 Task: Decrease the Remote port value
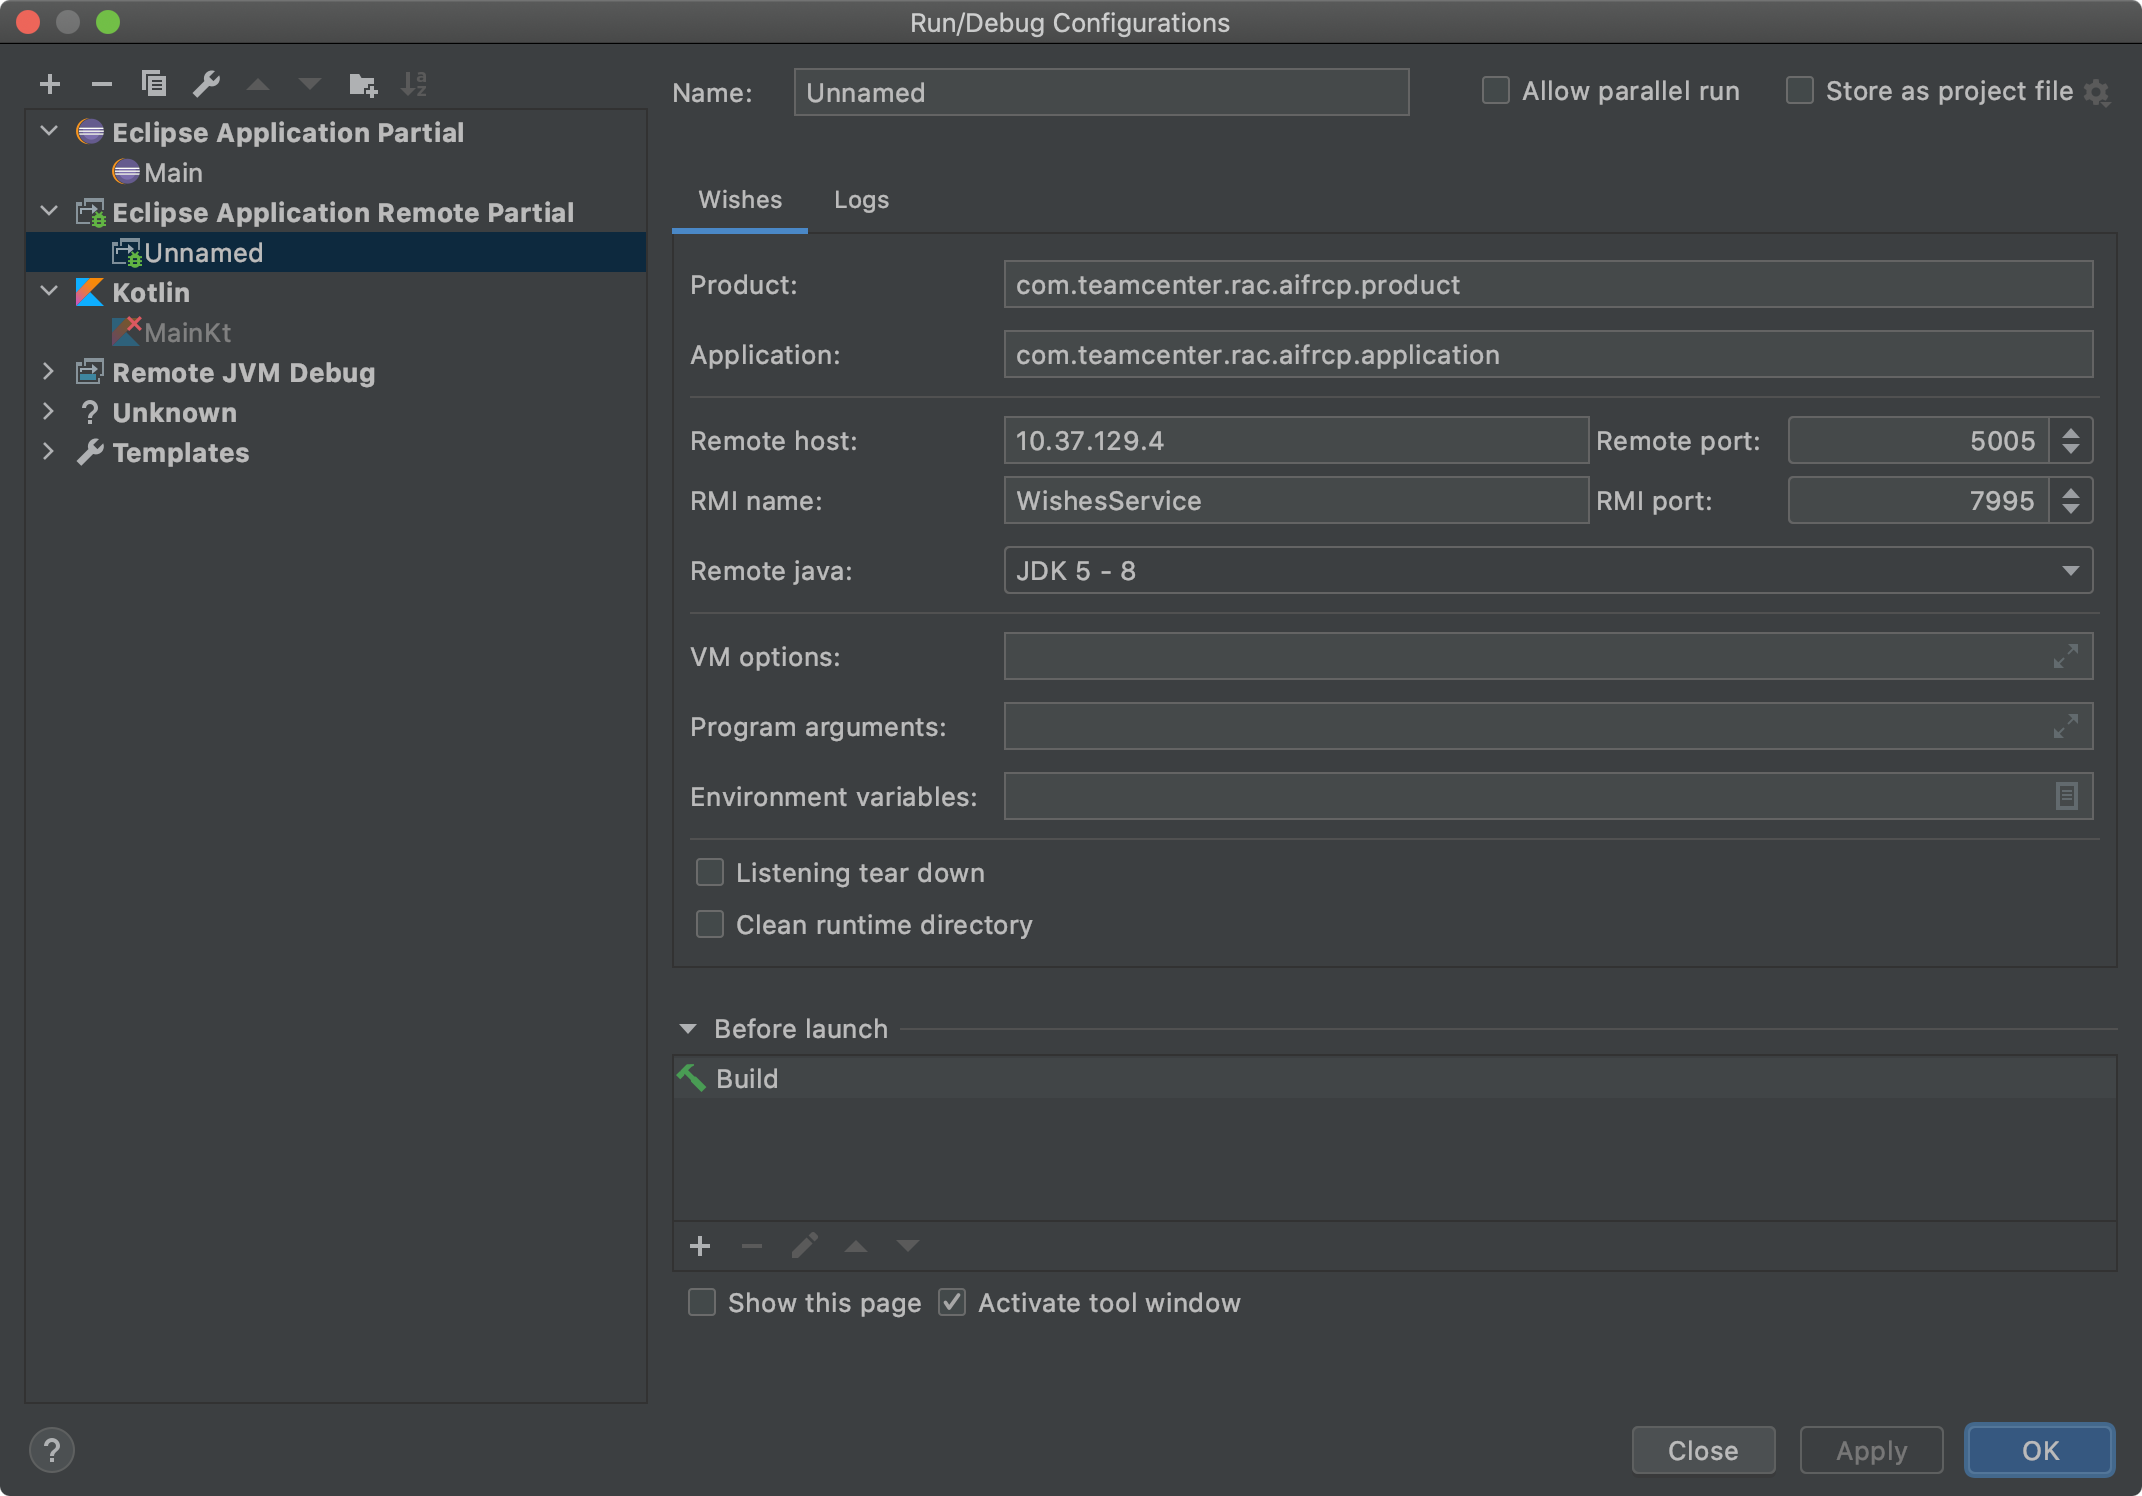pyautogui.click(x=2071, y=449)
